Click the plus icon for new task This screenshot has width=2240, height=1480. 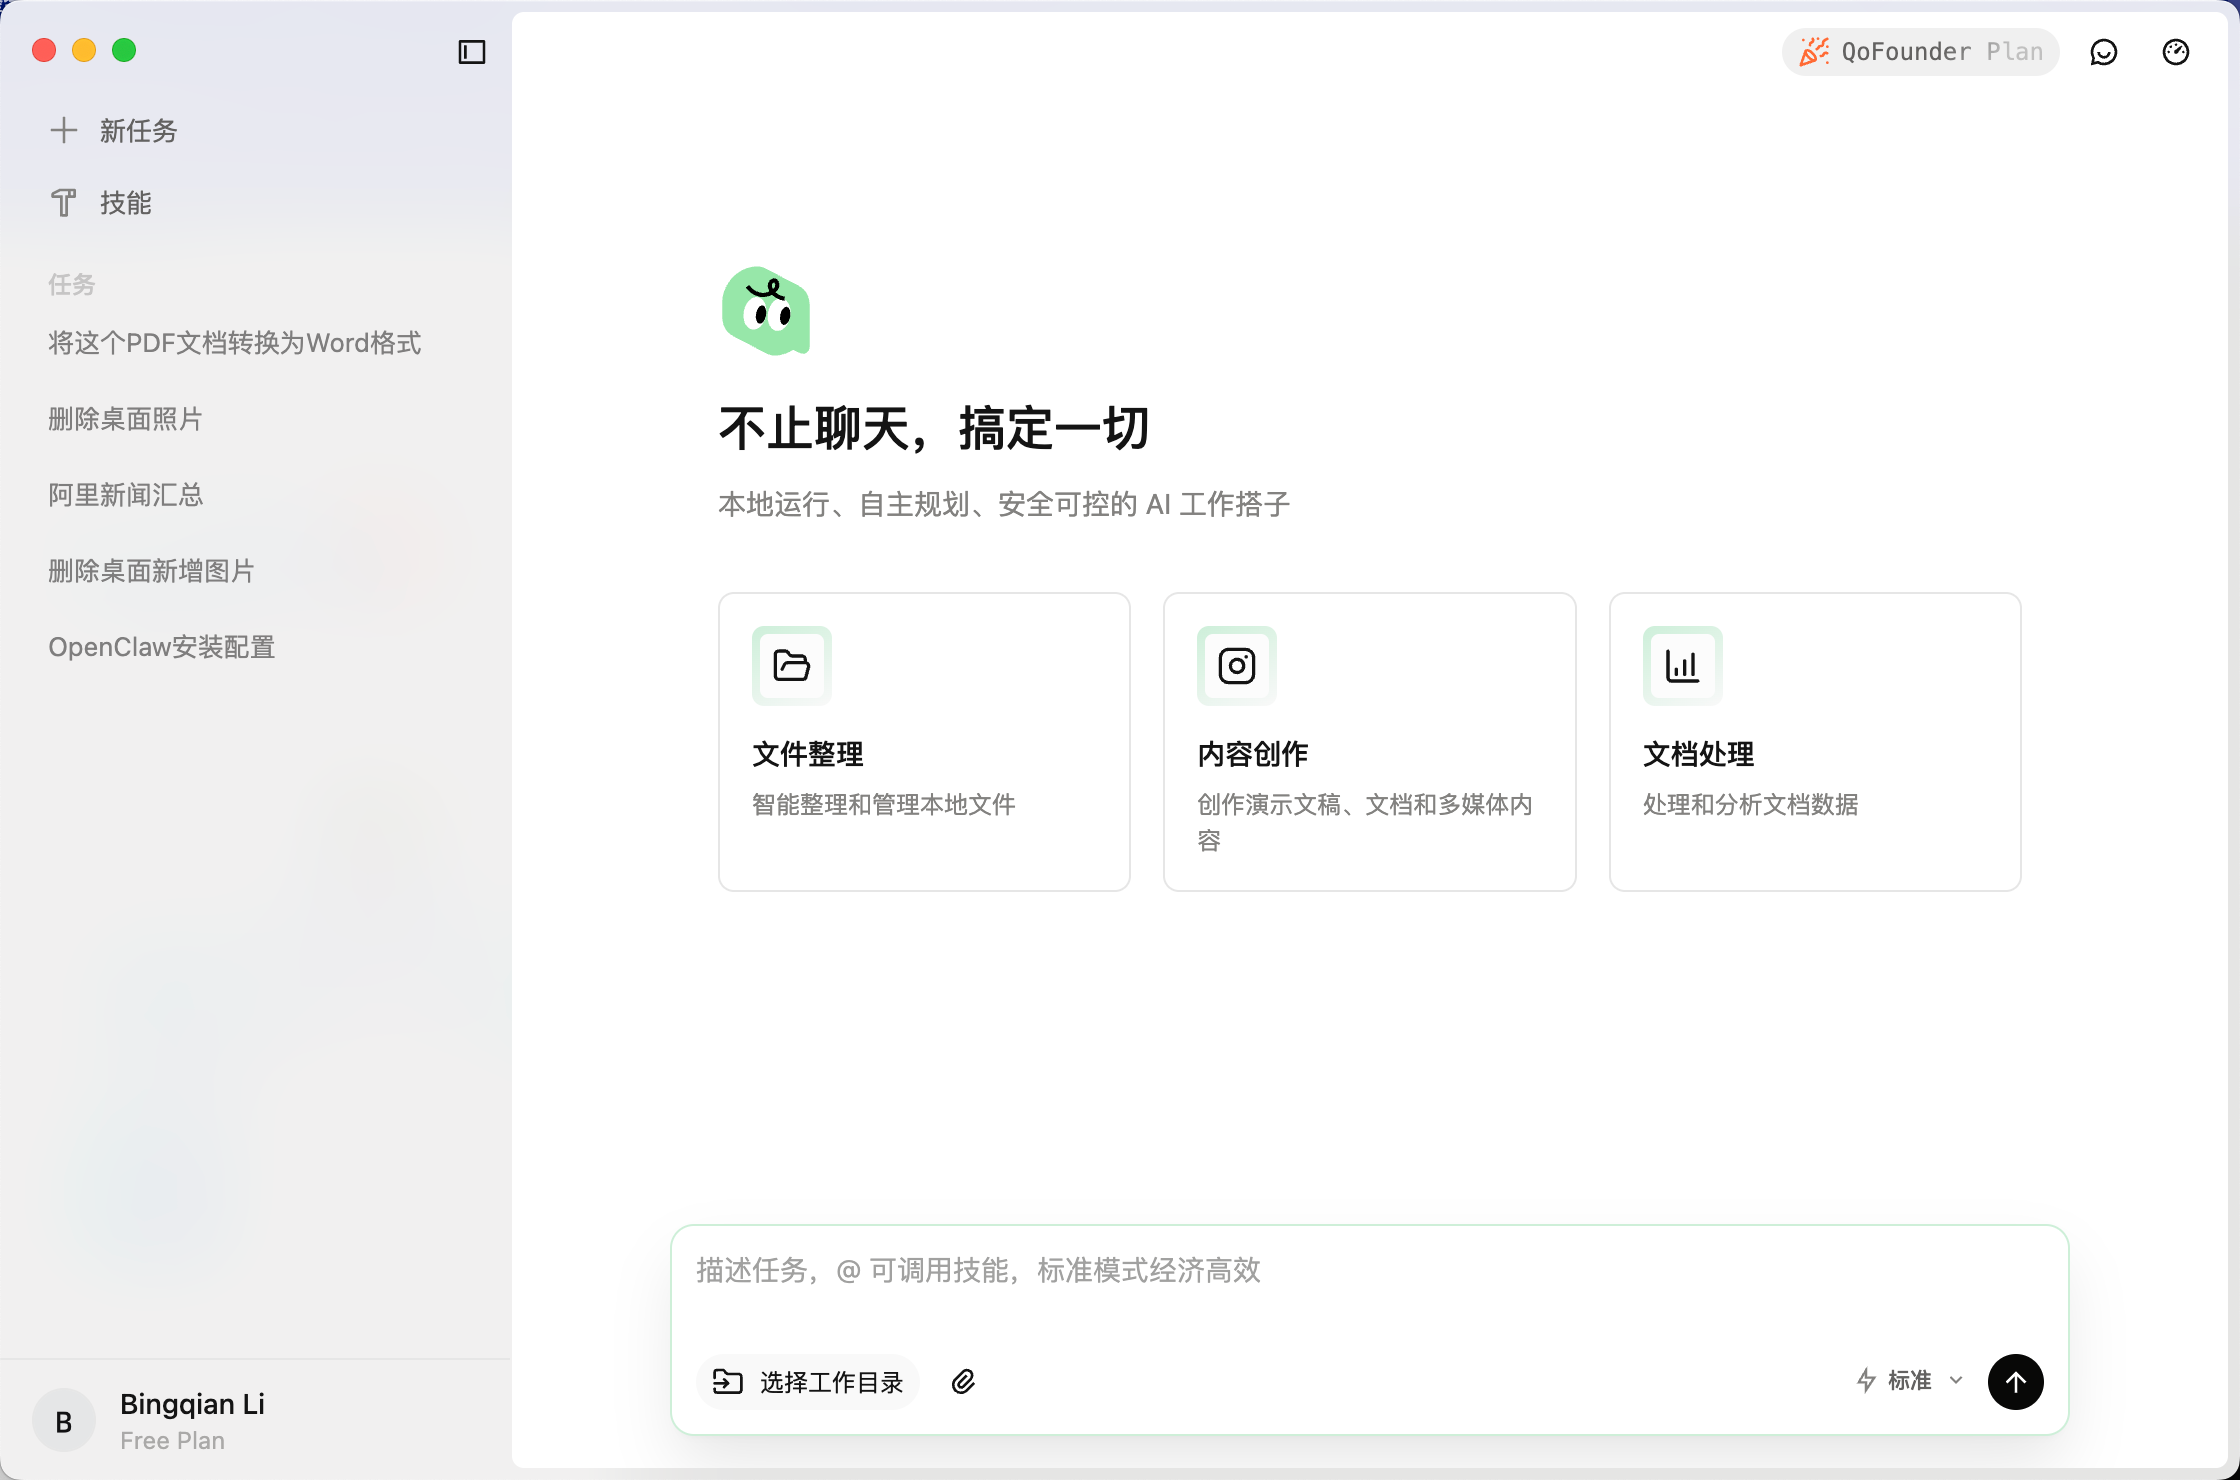coord(64,130)
